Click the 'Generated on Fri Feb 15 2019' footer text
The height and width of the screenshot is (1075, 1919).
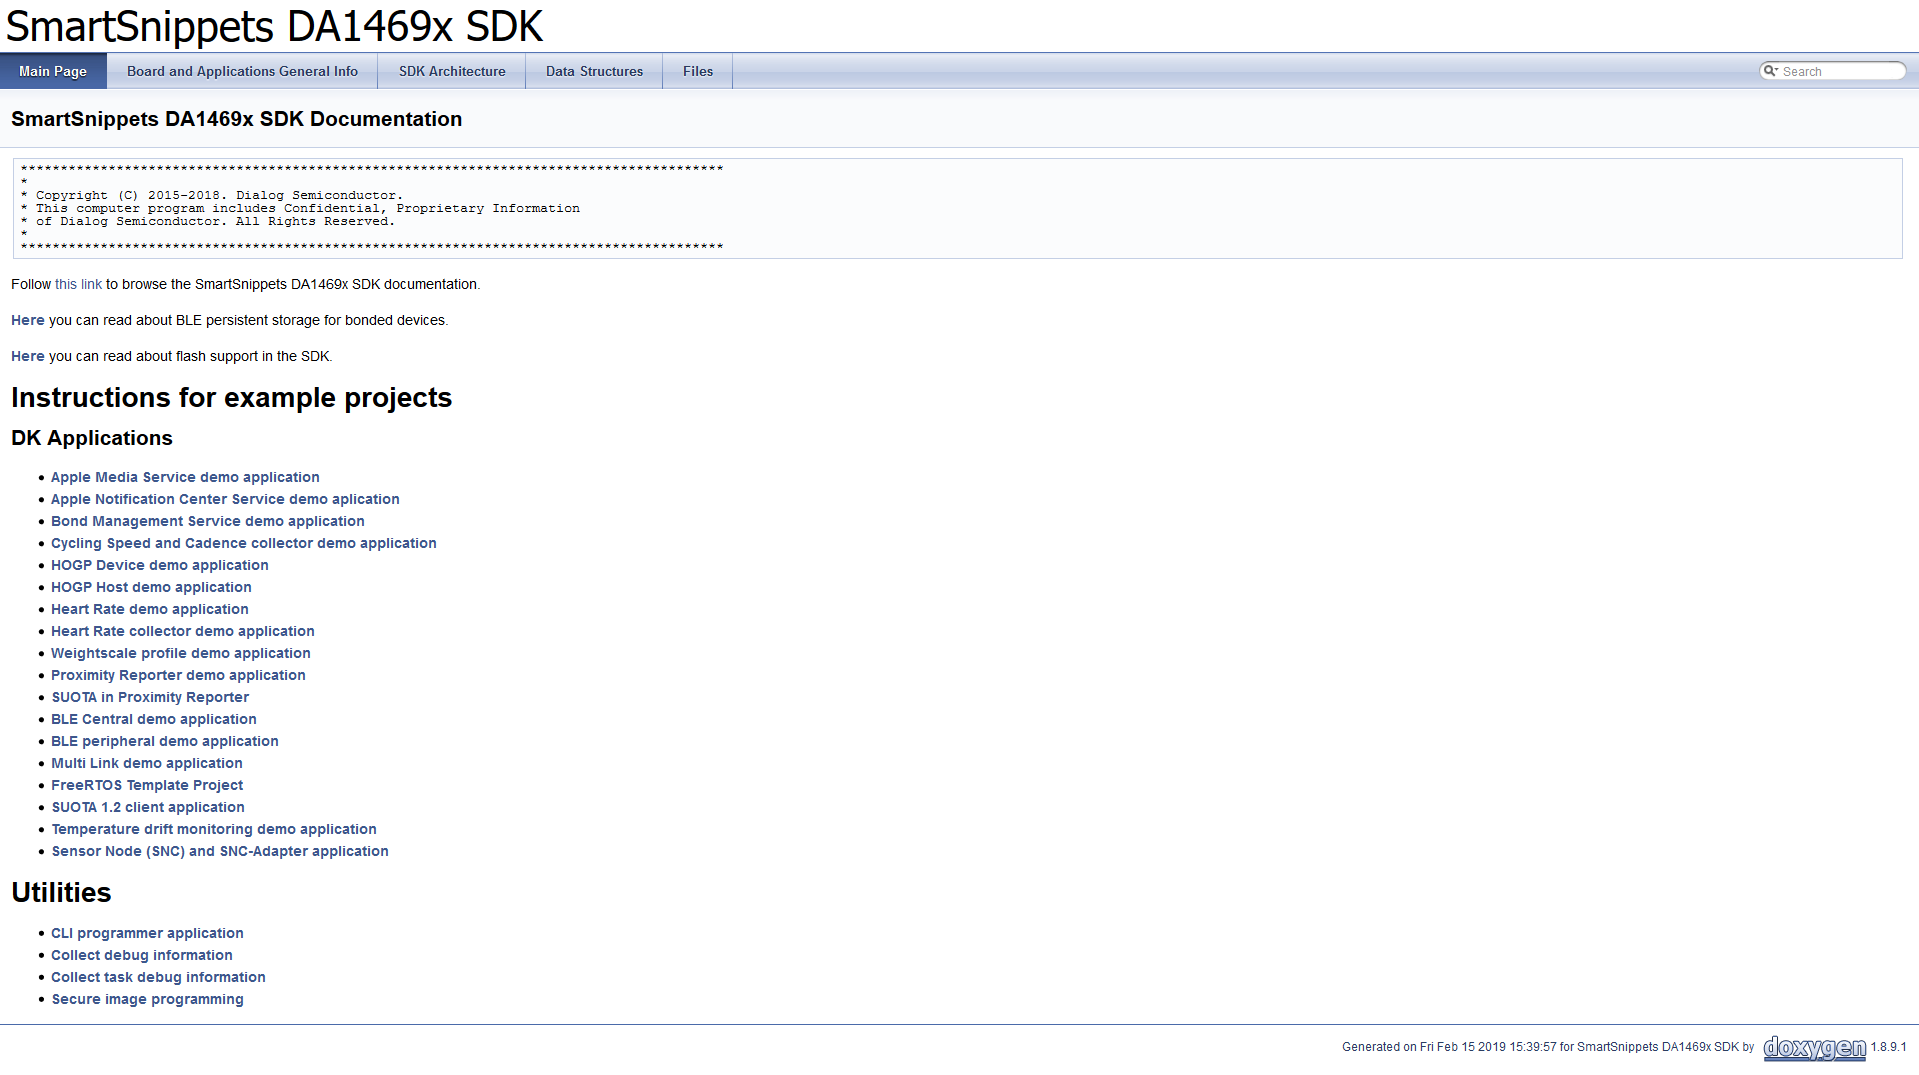pyautogui.click(x=1548, y=1047)
